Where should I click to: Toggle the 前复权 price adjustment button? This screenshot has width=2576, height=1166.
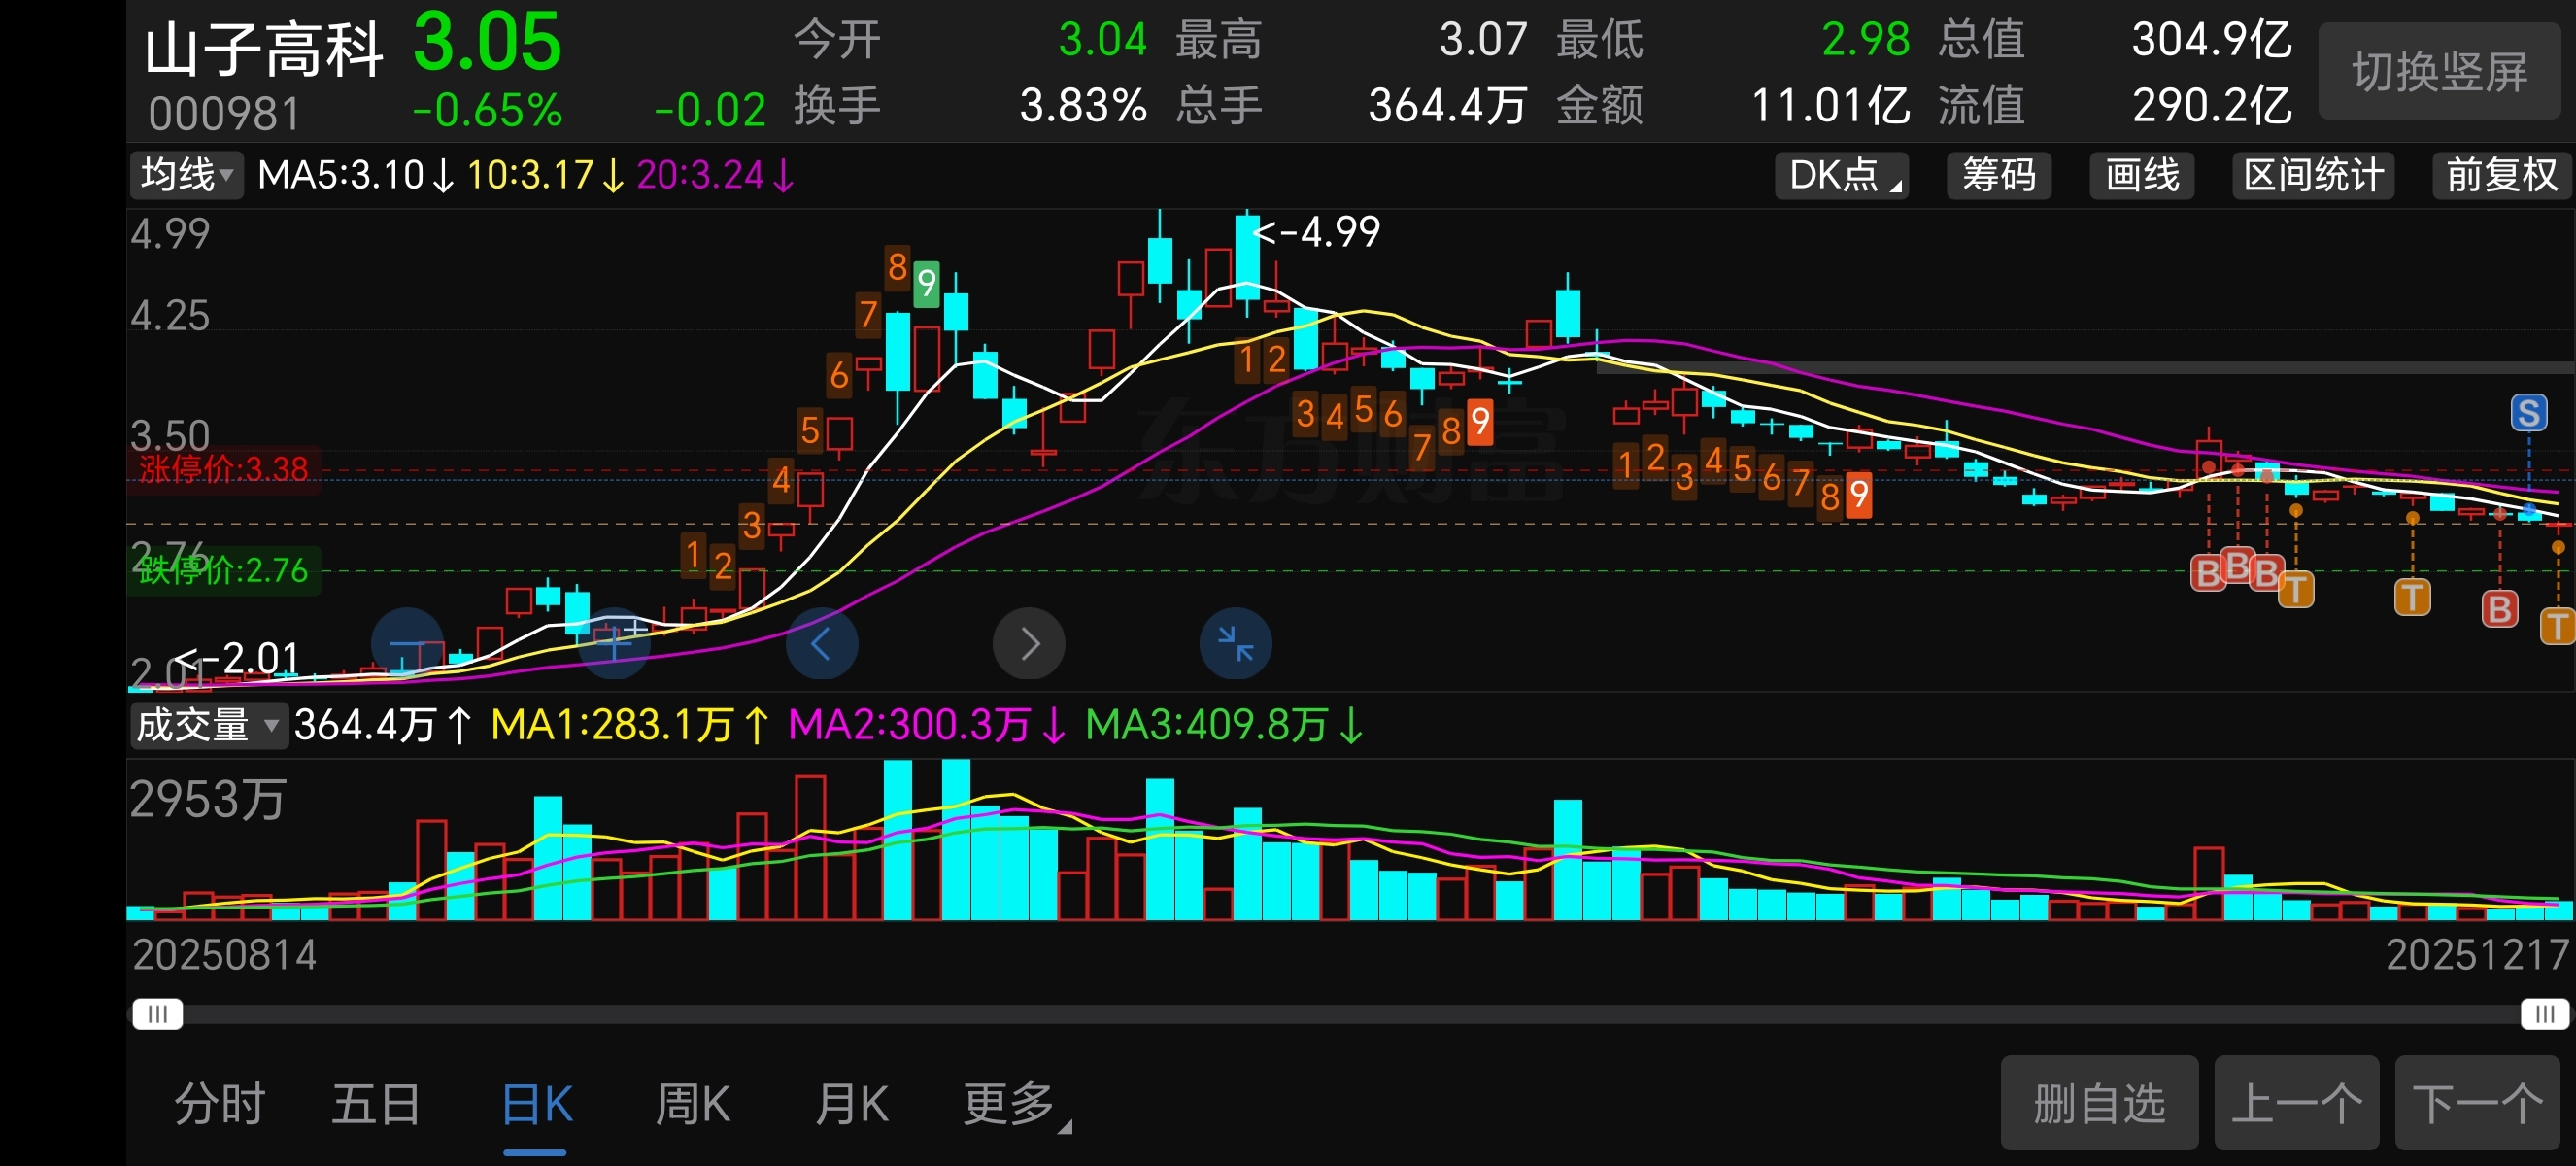click(x=2501, y=175)
